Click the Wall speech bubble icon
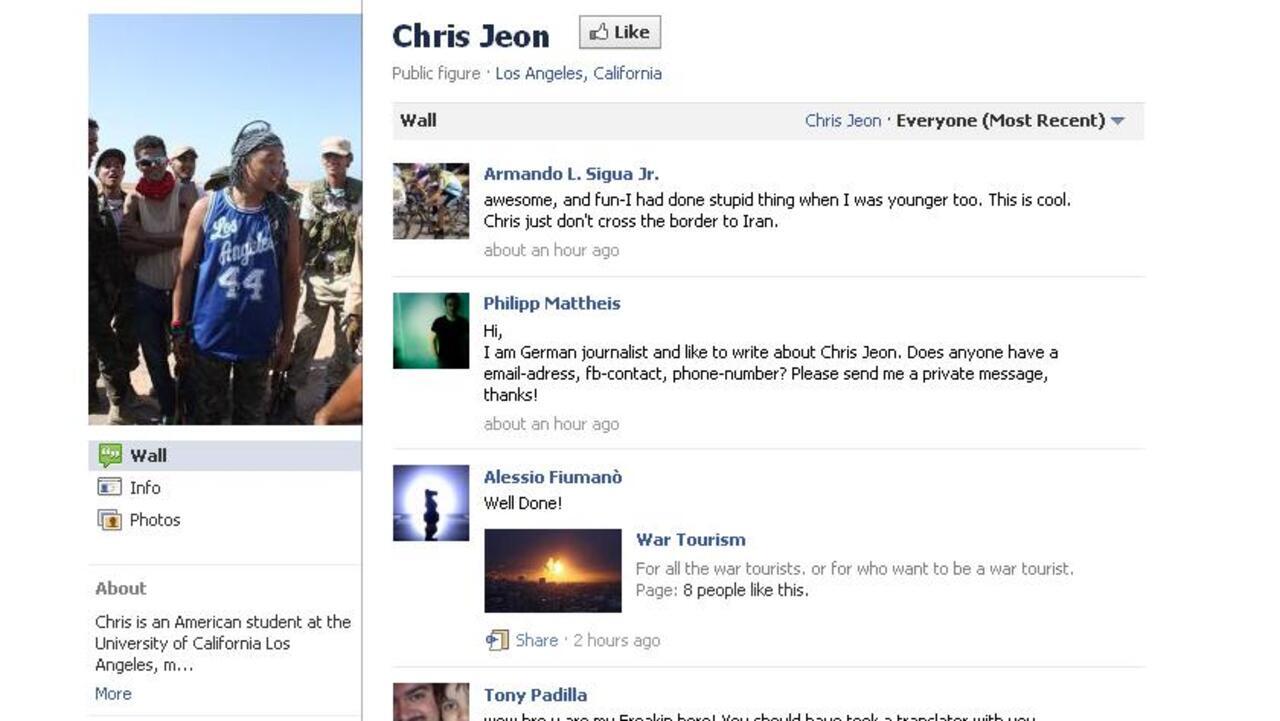 click(110, 455)
